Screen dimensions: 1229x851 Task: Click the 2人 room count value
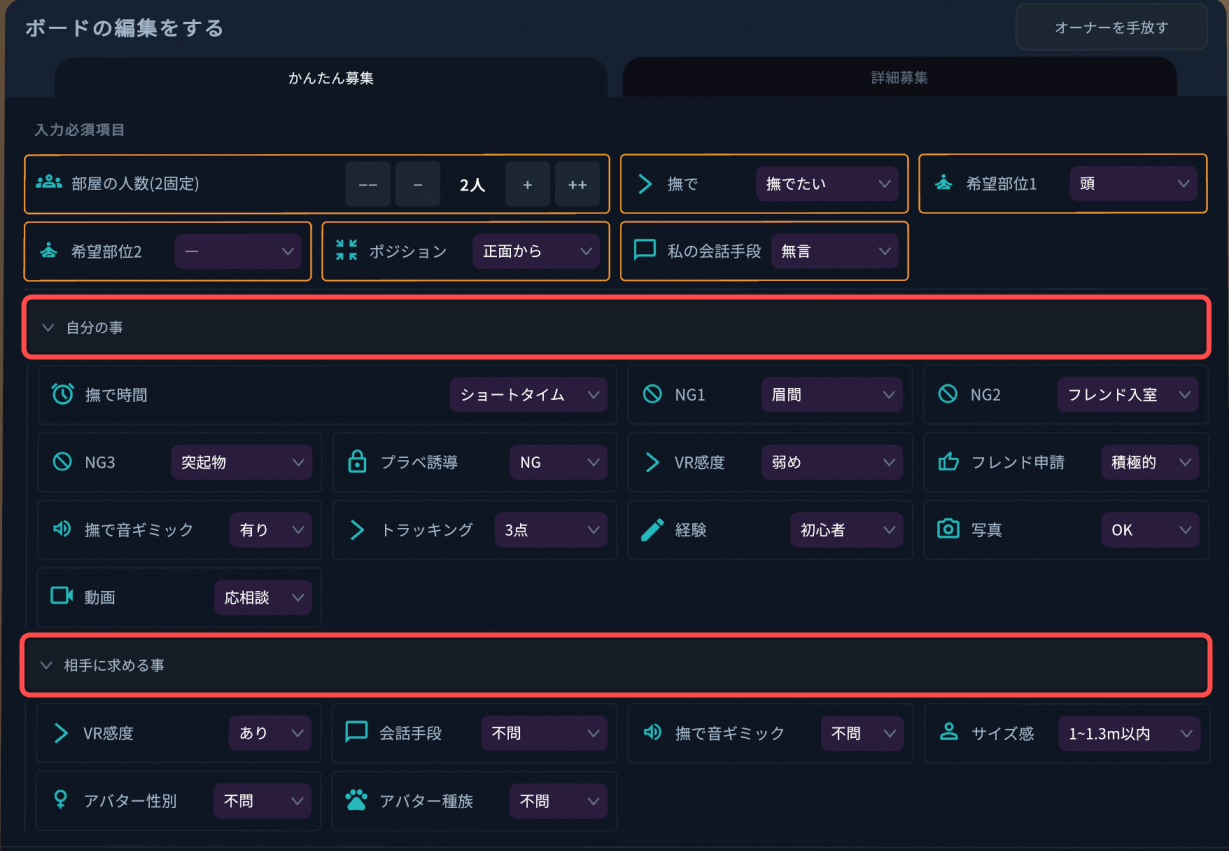point(472,185)
